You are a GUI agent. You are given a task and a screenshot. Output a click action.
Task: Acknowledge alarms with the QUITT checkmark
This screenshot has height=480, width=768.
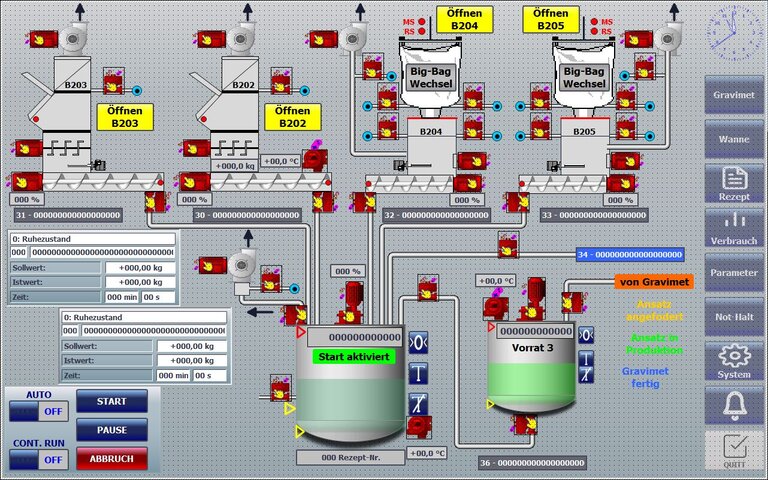[x=734, y=450]
